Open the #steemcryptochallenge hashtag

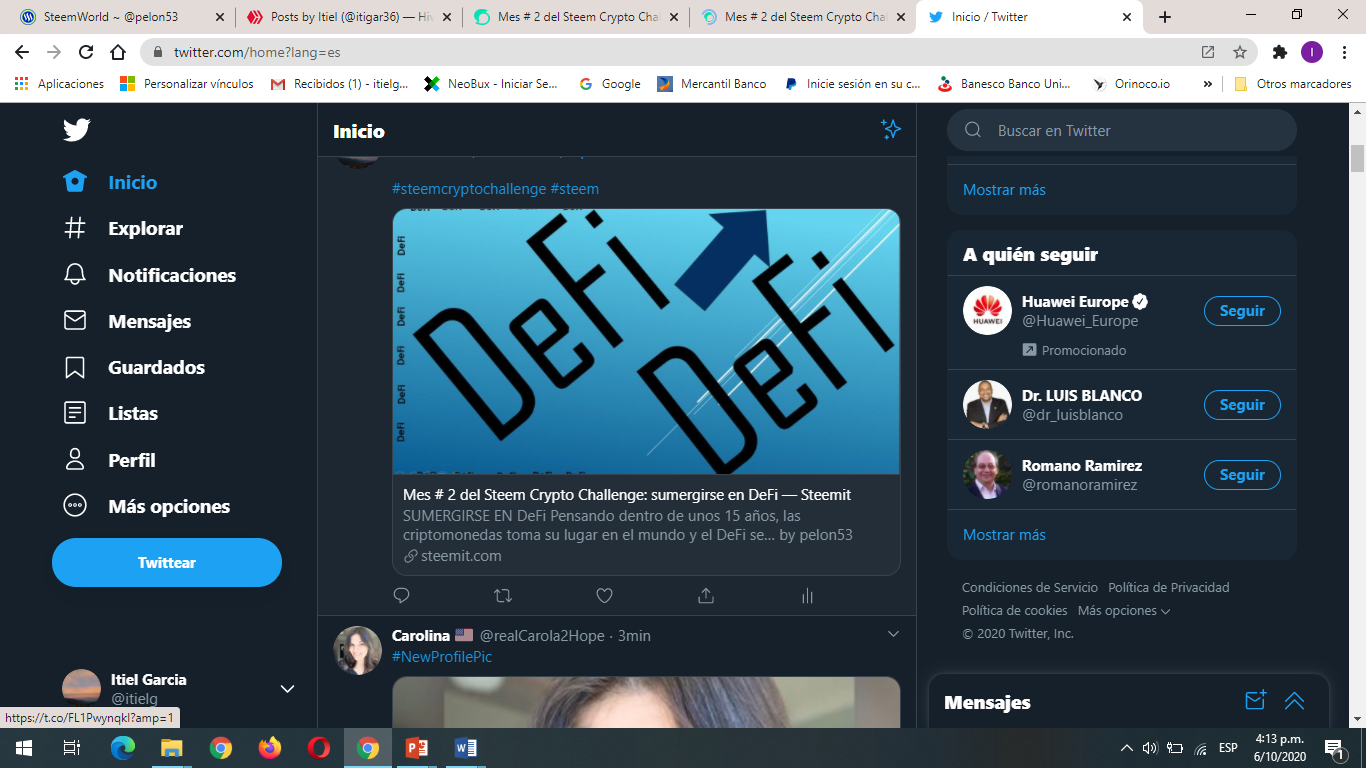[469, 189]
